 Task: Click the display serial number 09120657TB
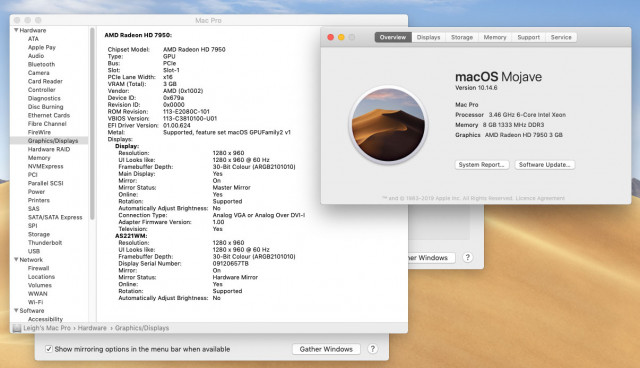pos(230,264)
